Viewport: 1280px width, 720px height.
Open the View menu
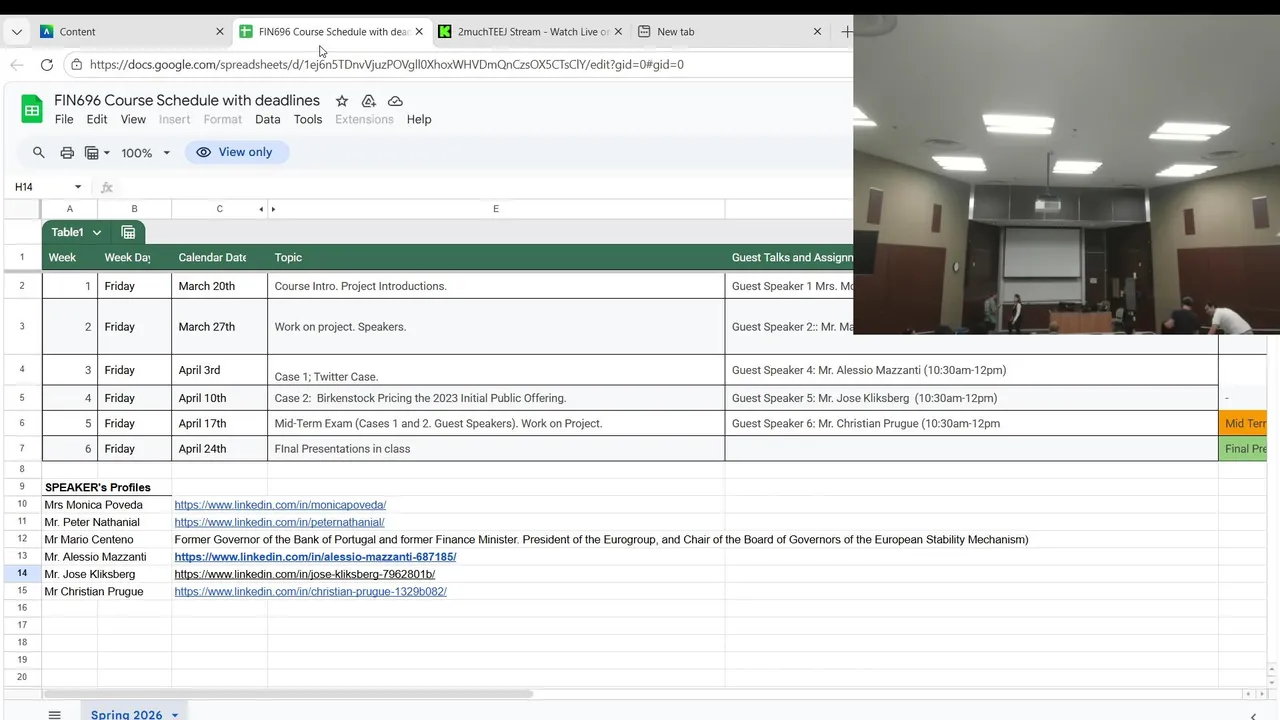point(133,119)
